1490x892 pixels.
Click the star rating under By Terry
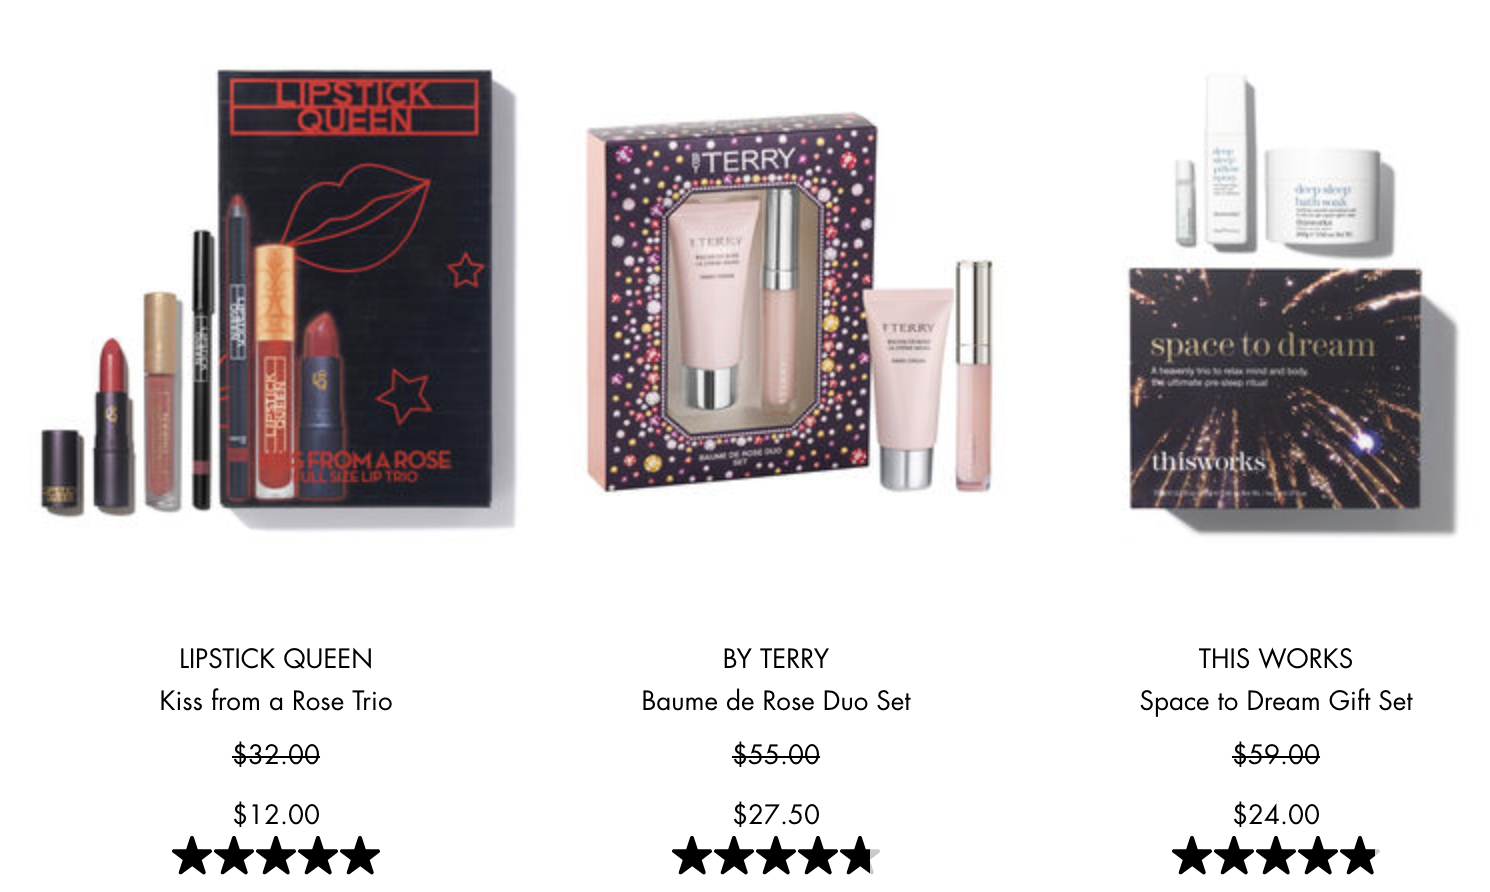(x=776, y=857)
